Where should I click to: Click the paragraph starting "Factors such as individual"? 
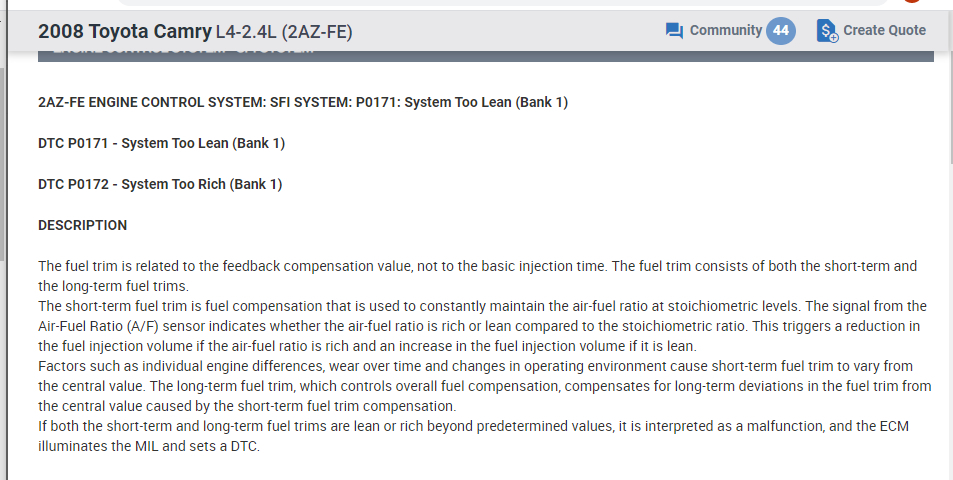tap(484, 386)
